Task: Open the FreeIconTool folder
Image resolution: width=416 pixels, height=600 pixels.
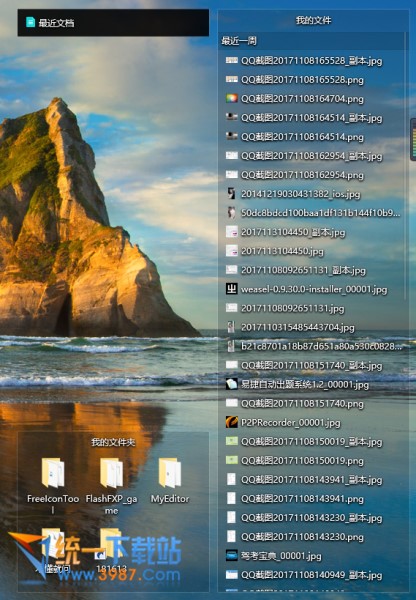Action: (x=53, y=486)
